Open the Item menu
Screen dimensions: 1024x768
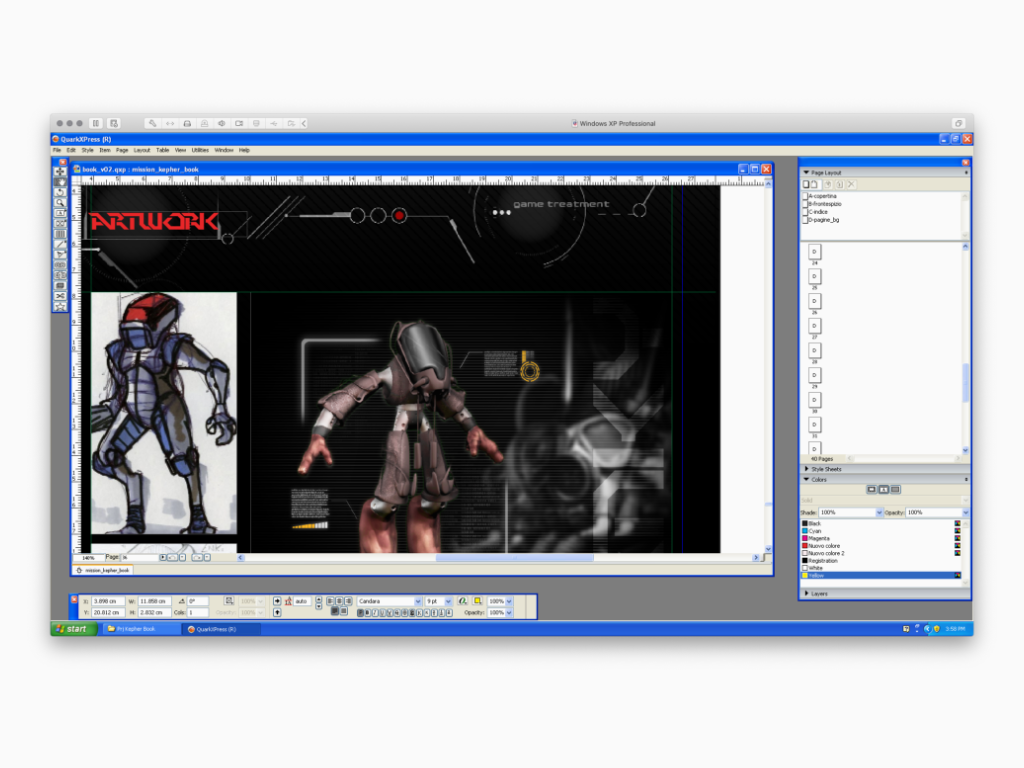point(104,150)
